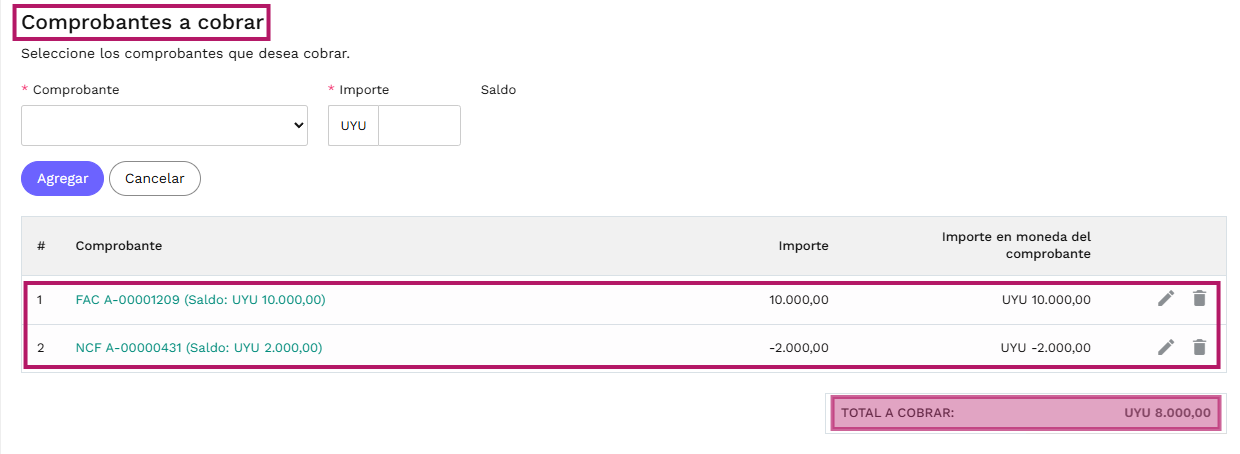Click the Comprobantes a cobrar heading
The height and width of the screenshot is (454, 1240).
142,21
